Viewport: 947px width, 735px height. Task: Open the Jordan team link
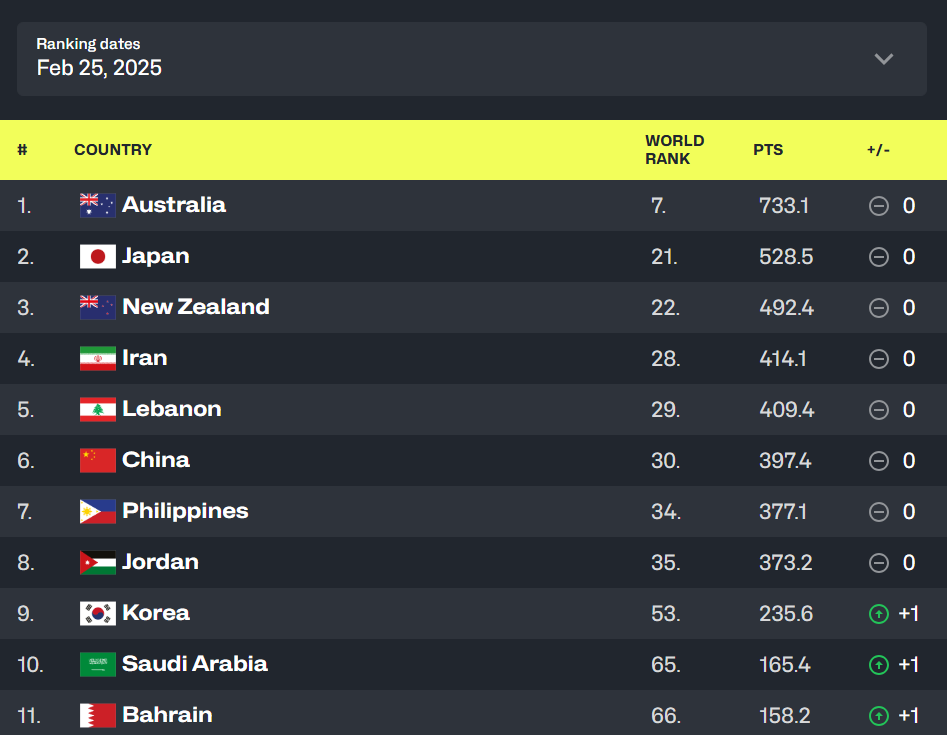[160, 562]
